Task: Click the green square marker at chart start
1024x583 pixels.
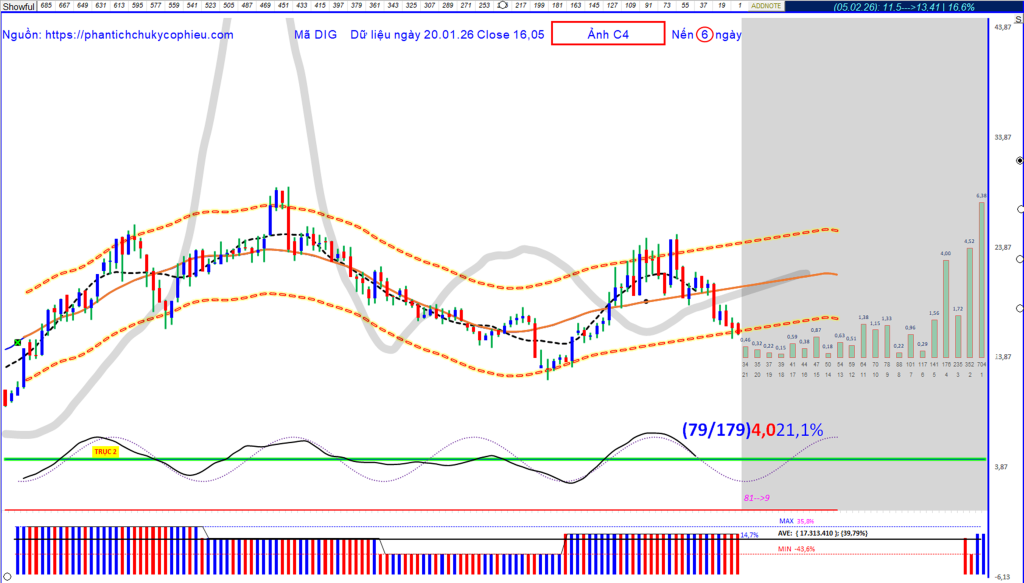Action: [x=17, y=343]
